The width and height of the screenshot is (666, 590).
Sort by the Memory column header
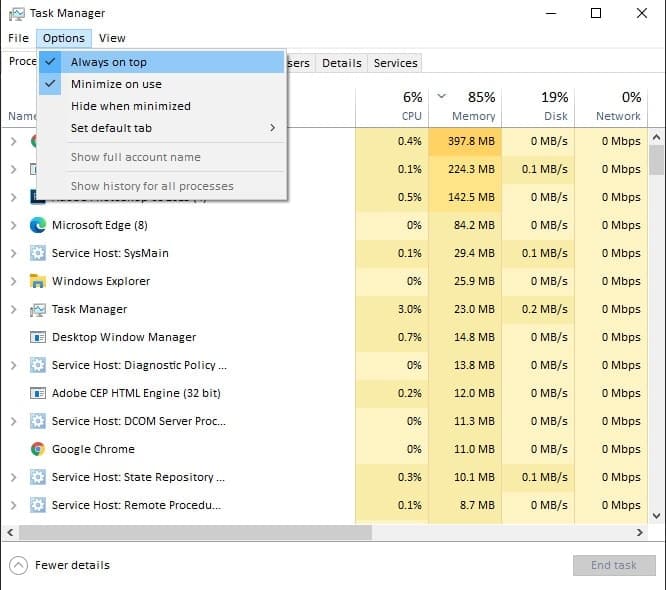click(x=465, y=106)
